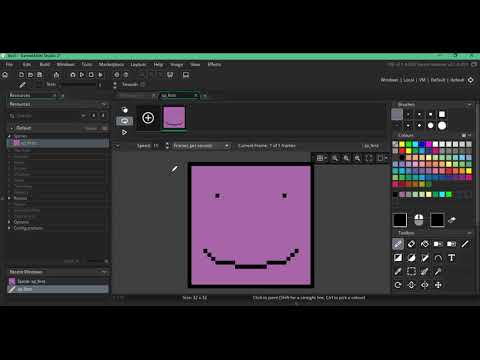Select the Line tool in the Toolbox
This screenshot has width=480, height=360.
465,244
